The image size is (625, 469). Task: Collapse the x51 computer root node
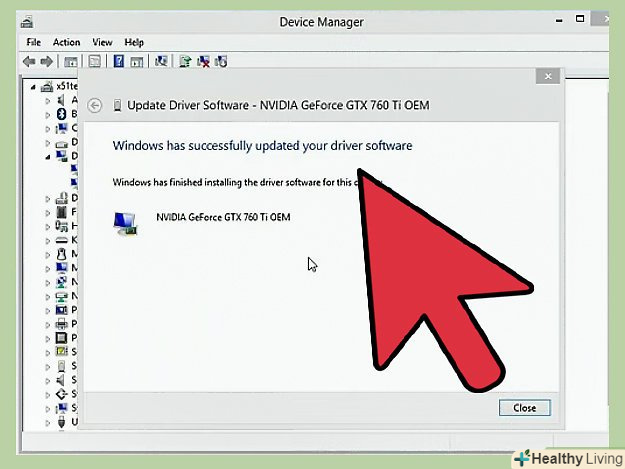33,86
